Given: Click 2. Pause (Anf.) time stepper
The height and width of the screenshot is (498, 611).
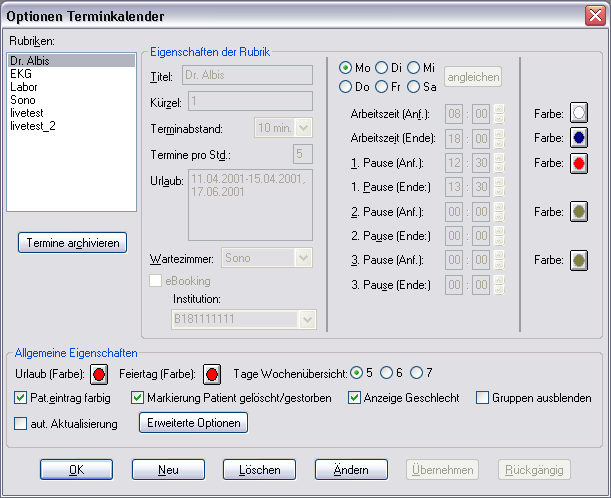Looking at the screenshot, I should coord(499,212).
